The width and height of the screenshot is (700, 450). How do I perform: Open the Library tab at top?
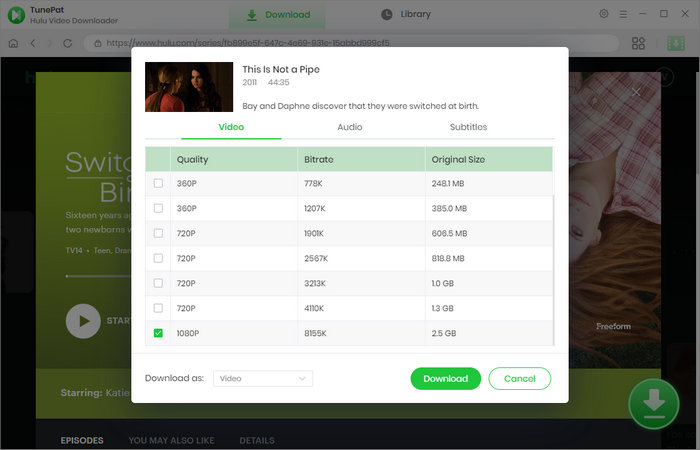pyautogui.click(x=406, y=15)
